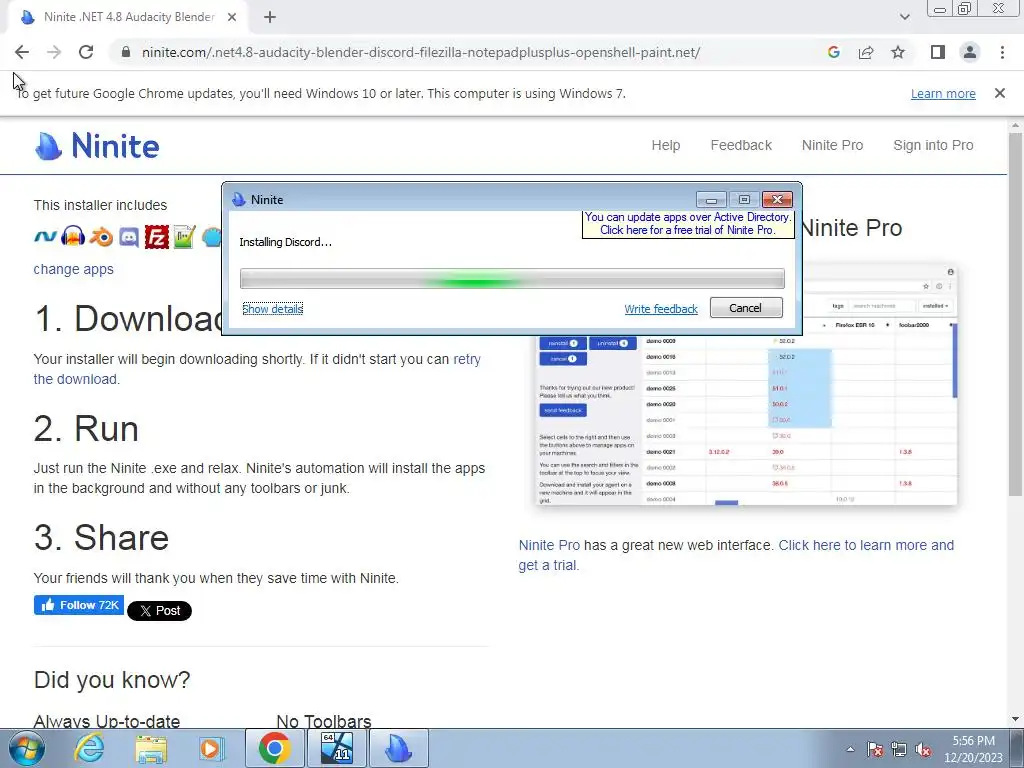The height and width of the screenshot is (768, 1024).
Task: Click the URL address field
Action: coord(421,52)
